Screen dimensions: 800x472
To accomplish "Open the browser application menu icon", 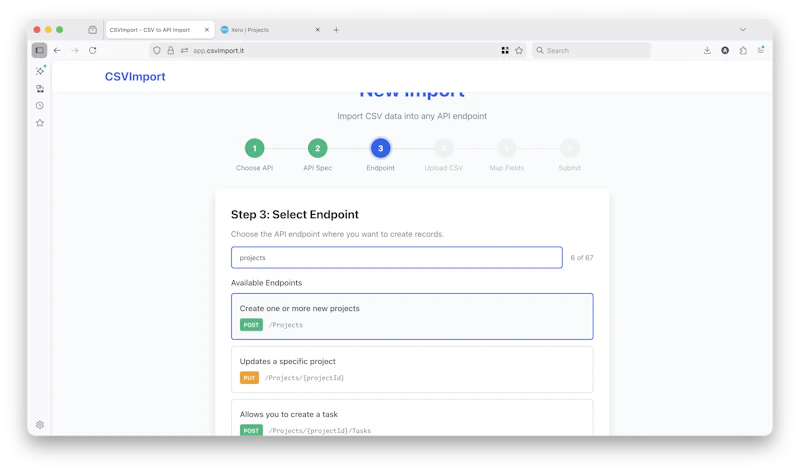I will 761,51.
